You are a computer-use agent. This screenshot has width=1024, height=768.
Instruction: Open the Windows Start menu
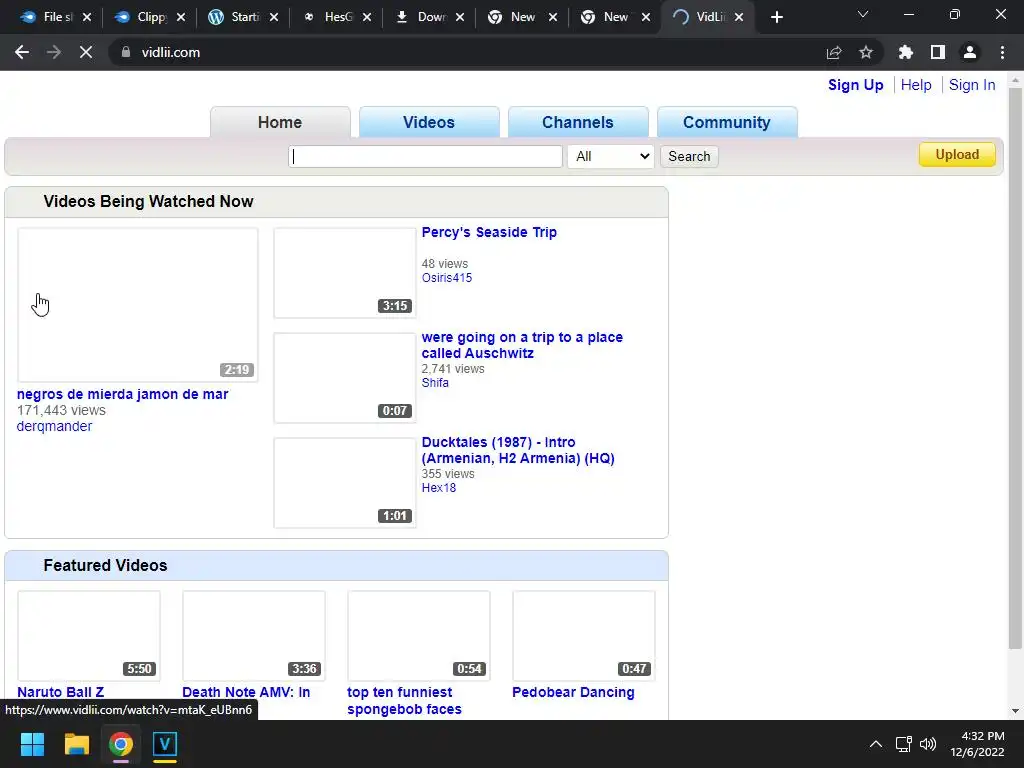[x=32, y=744]
